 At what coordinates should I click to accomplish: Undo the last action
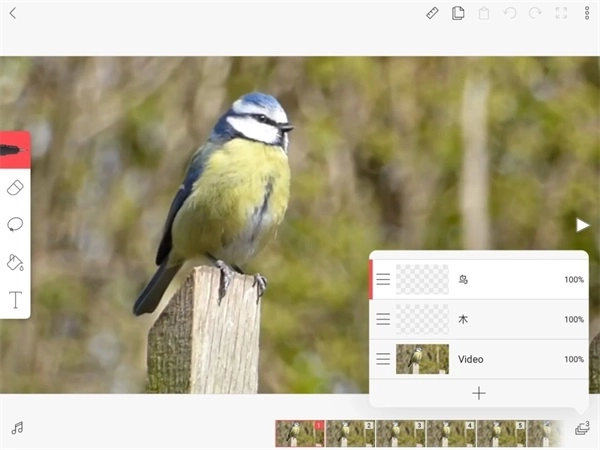click(510, 13)
